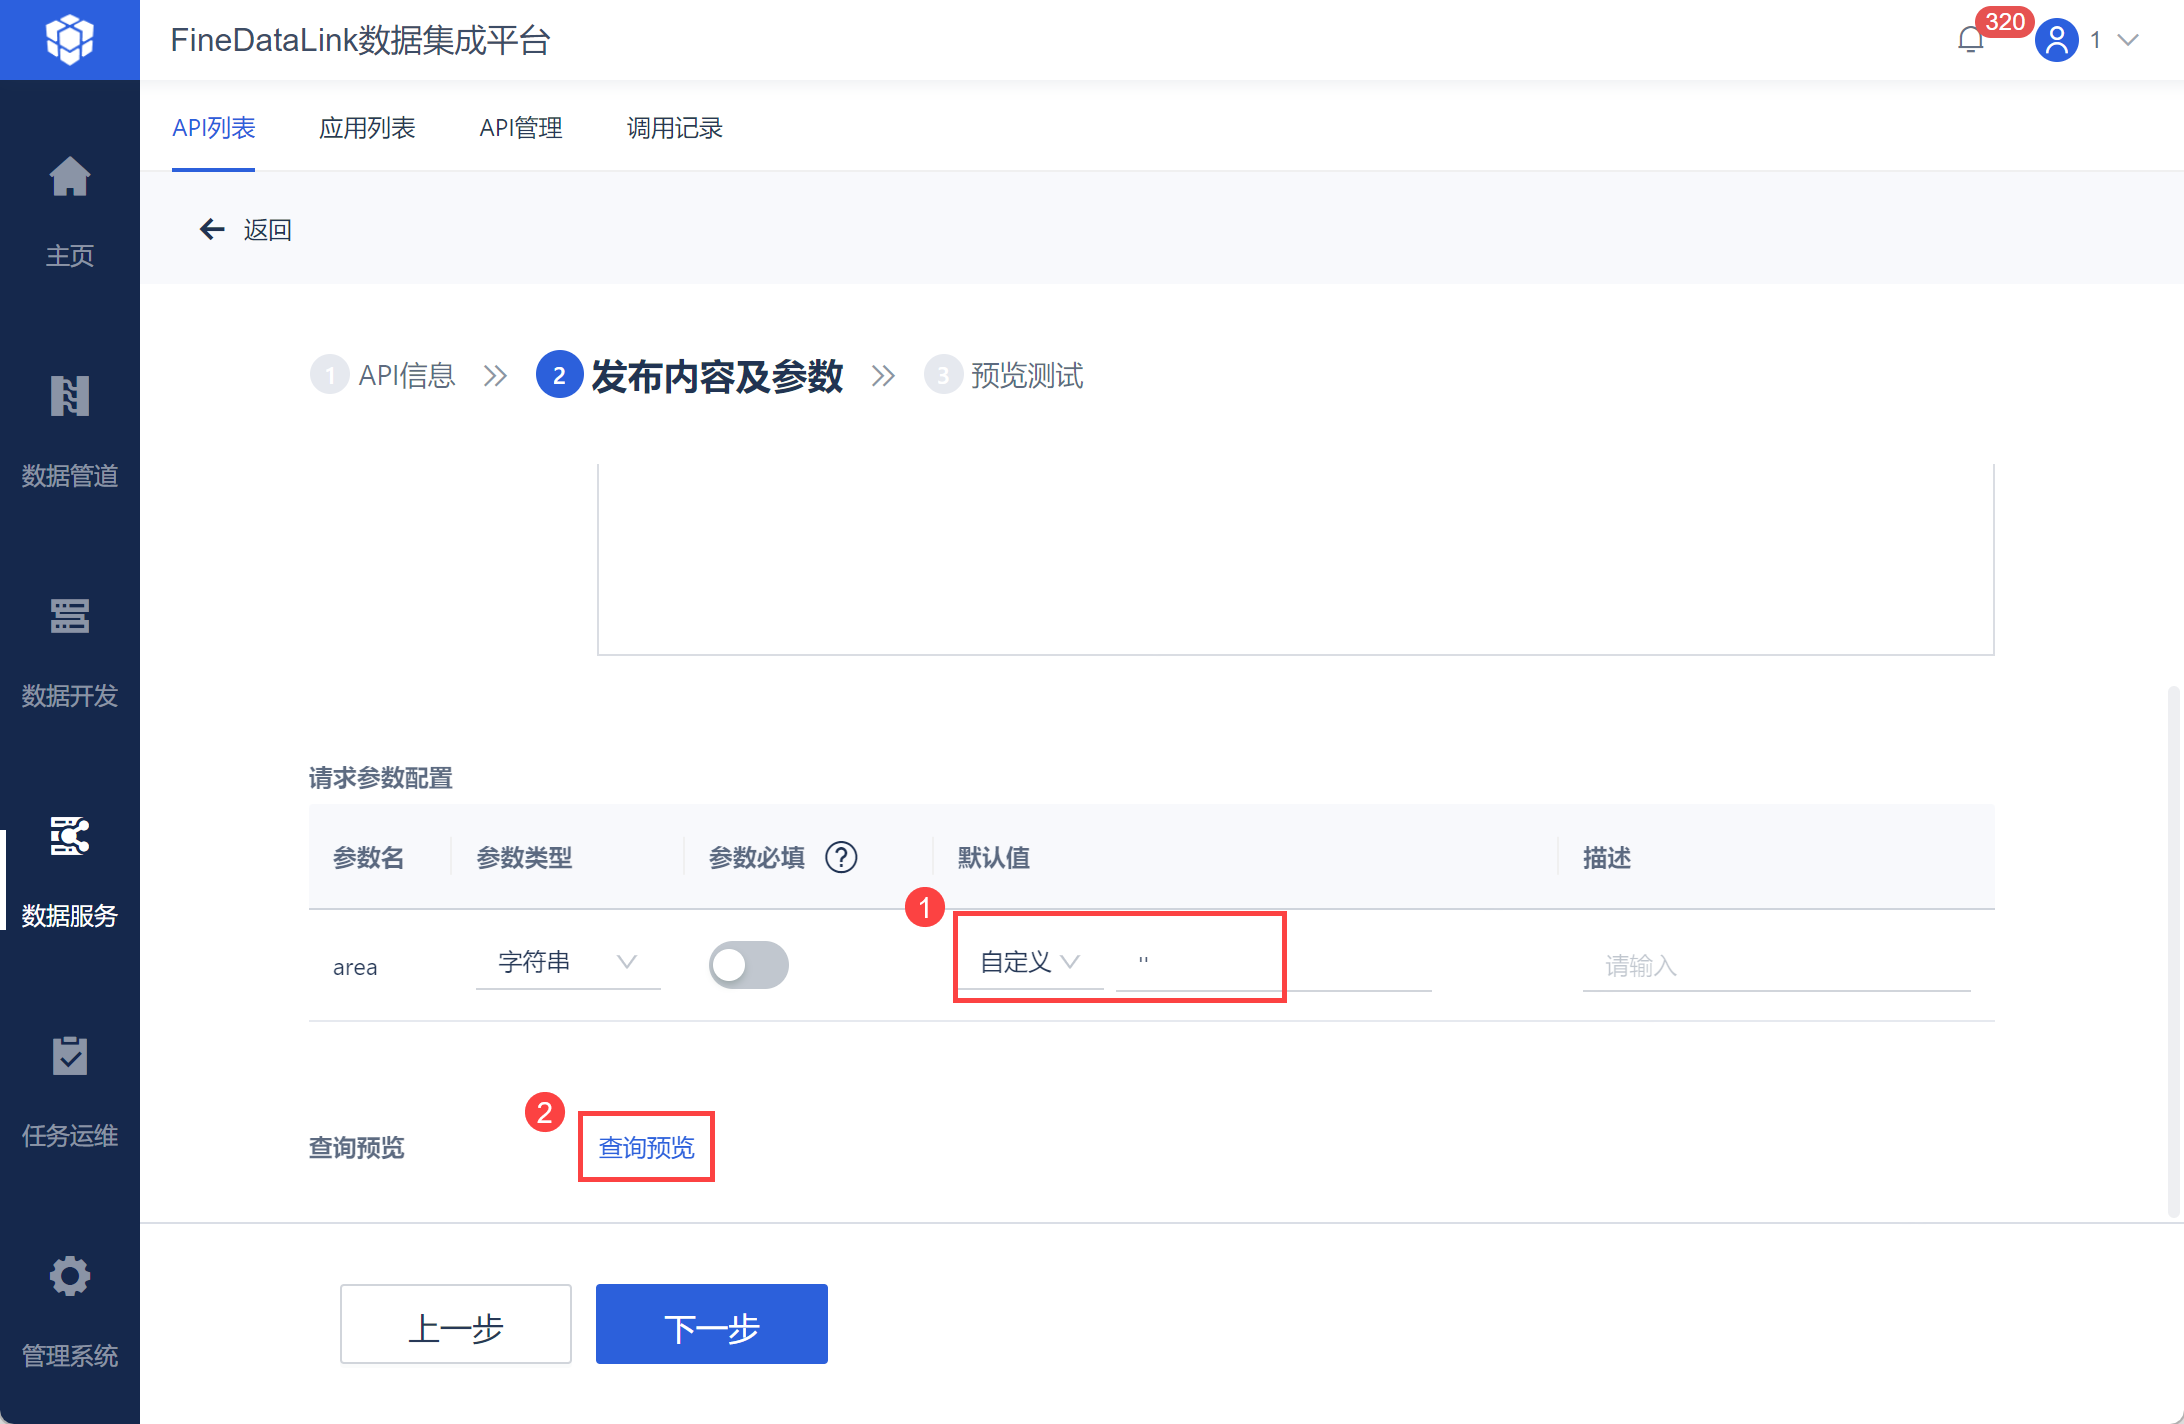Click the 下一步 button
Image resolution: width=2184 pixels, height=1424 pixels.
point(711,1324)
